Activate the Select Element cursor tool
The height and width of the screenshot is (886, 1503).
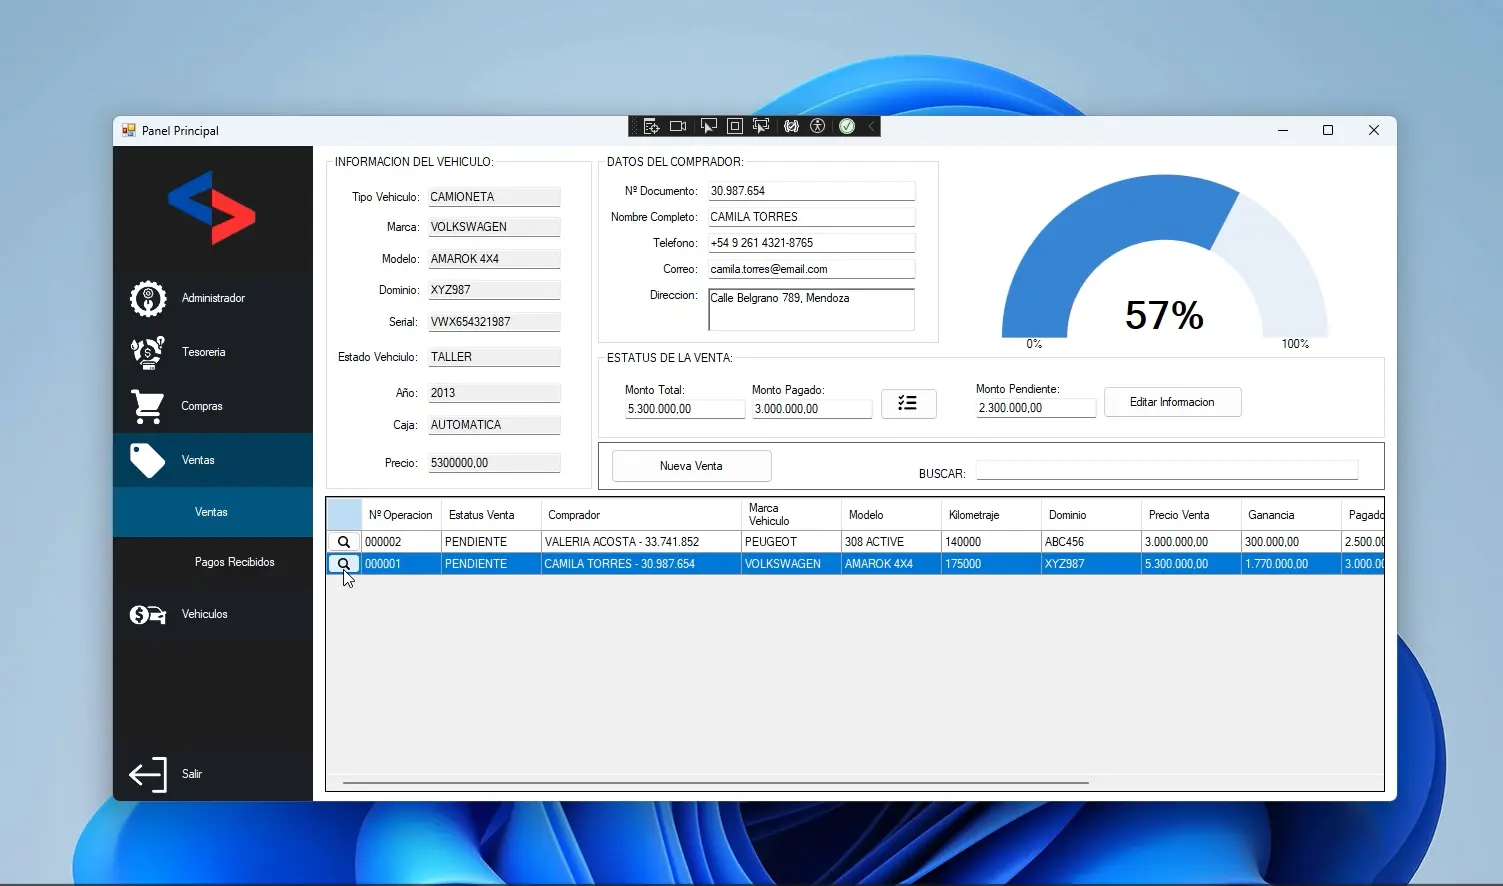[708, 126]
